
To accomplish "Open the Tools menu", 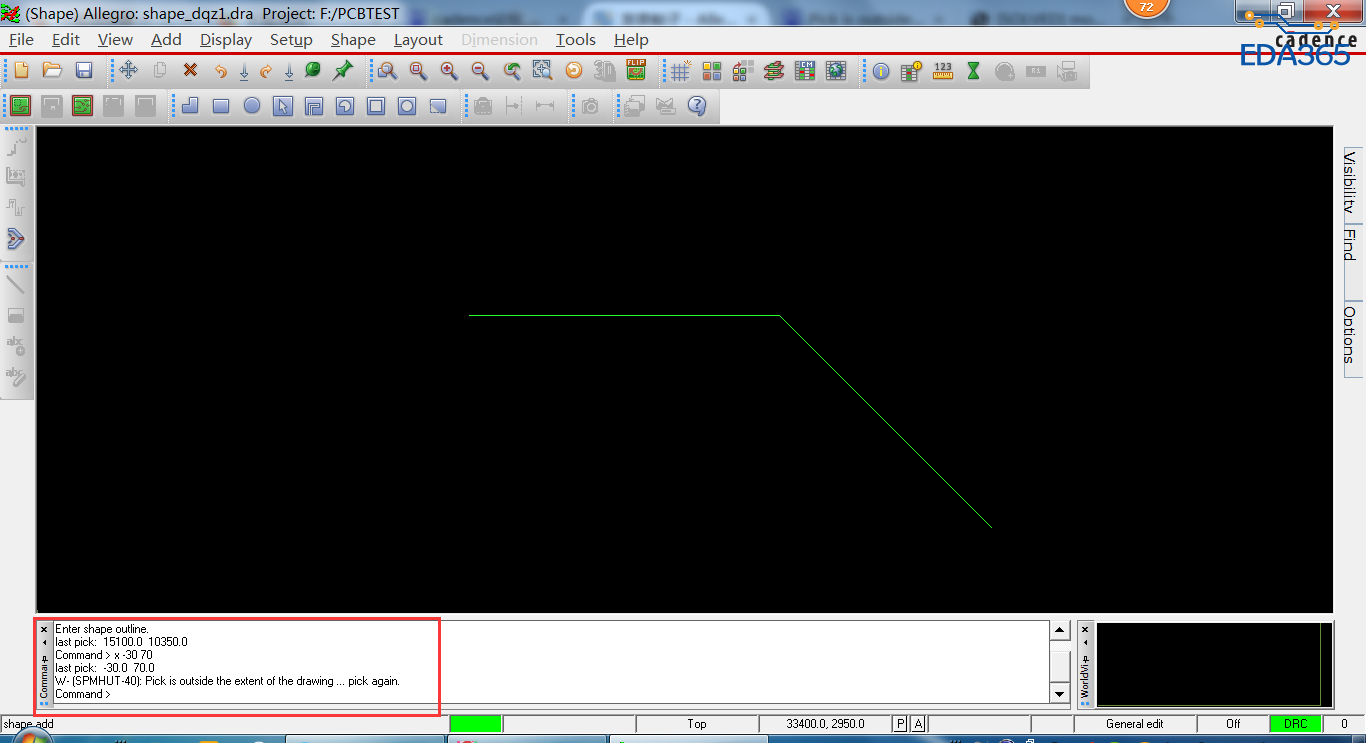I will point(576,40).
